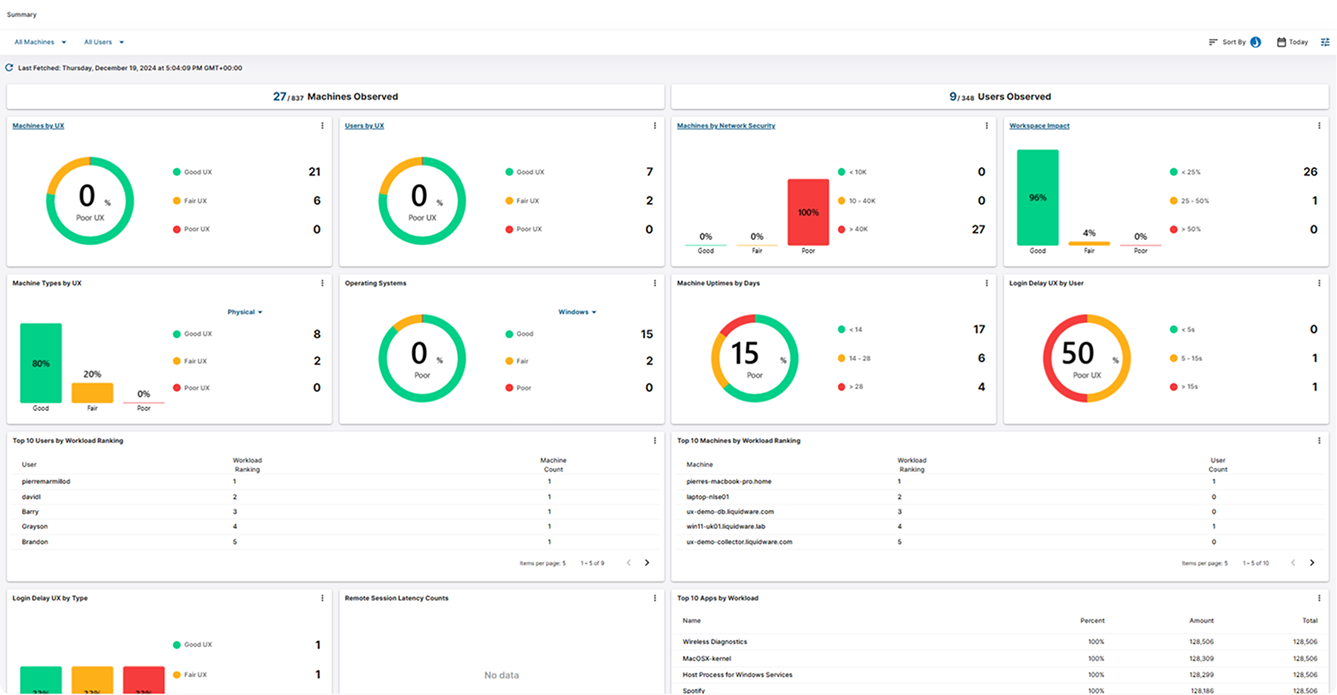Open the Top 10 Apps by Workload options menu
The height and width of the screenshot is (695, 1337).
click(x=1319, y=598)
